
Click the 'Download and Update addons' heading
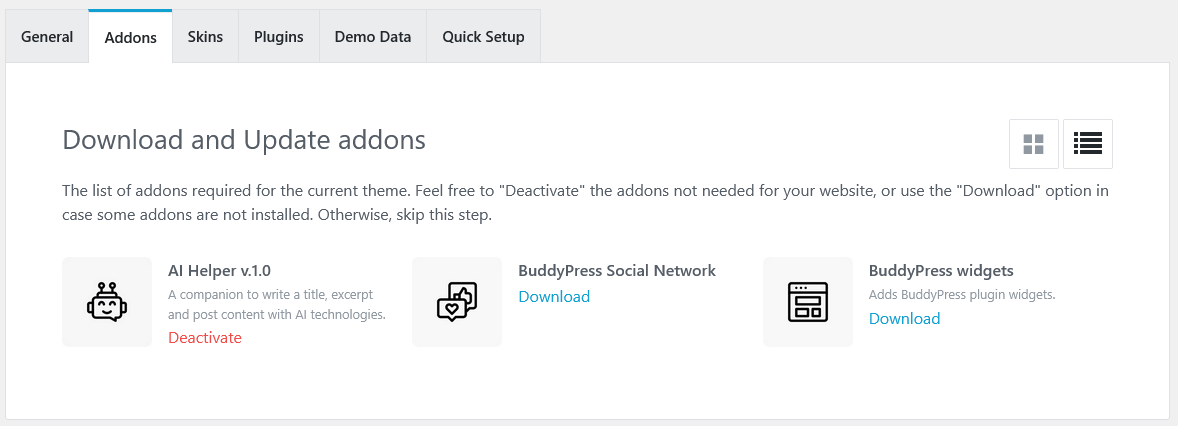pyautogui.click(x=244, y=140)
